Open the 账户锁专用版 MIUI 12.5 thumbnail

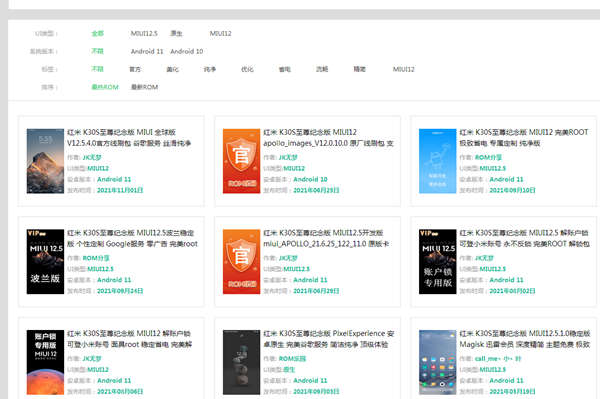pos(437,261)
